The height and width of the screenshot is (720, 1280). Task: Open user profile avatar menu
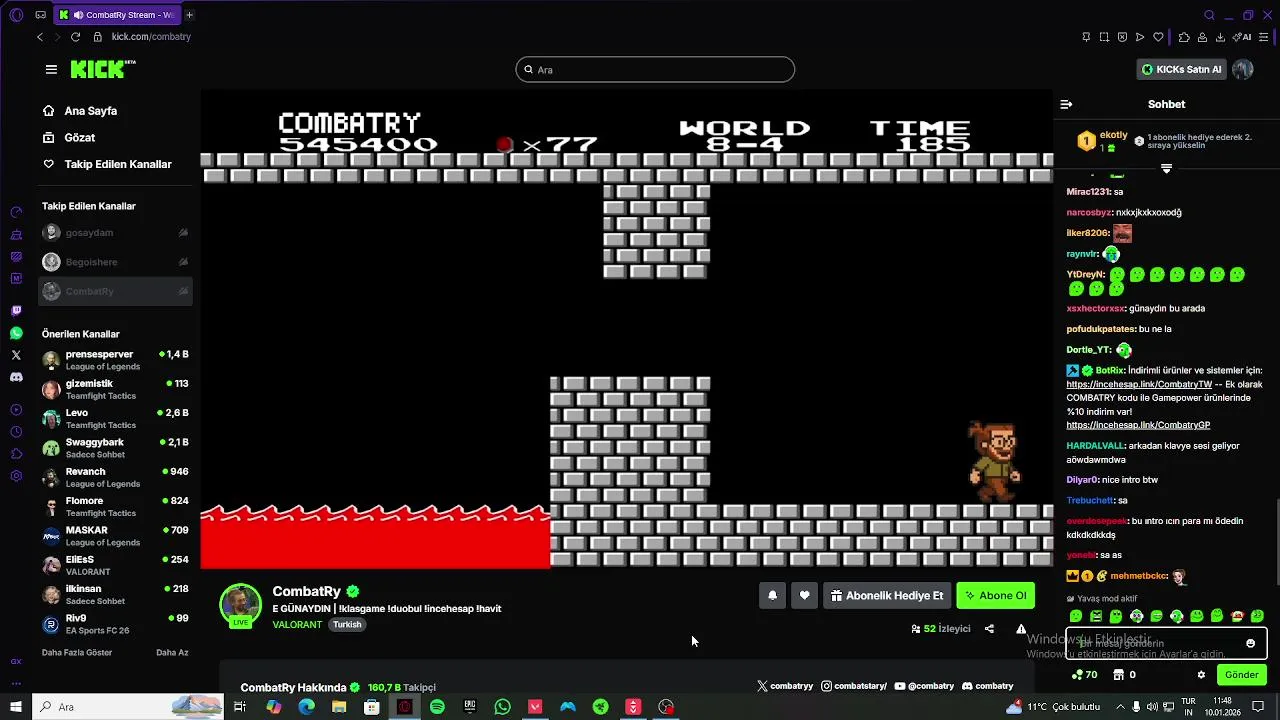1243,69
